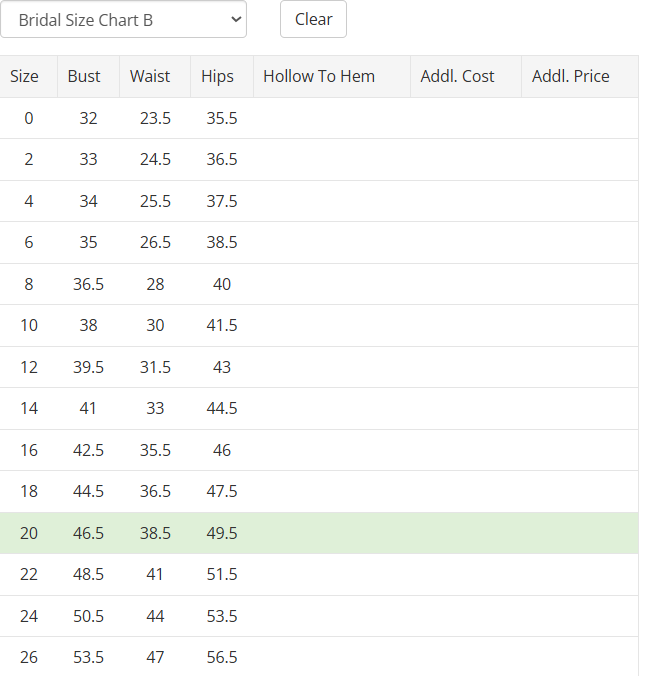Viewport: 651px width, 676px height.
Task: Select the highlighted size 20 row
Action: (x=319, y=533)
